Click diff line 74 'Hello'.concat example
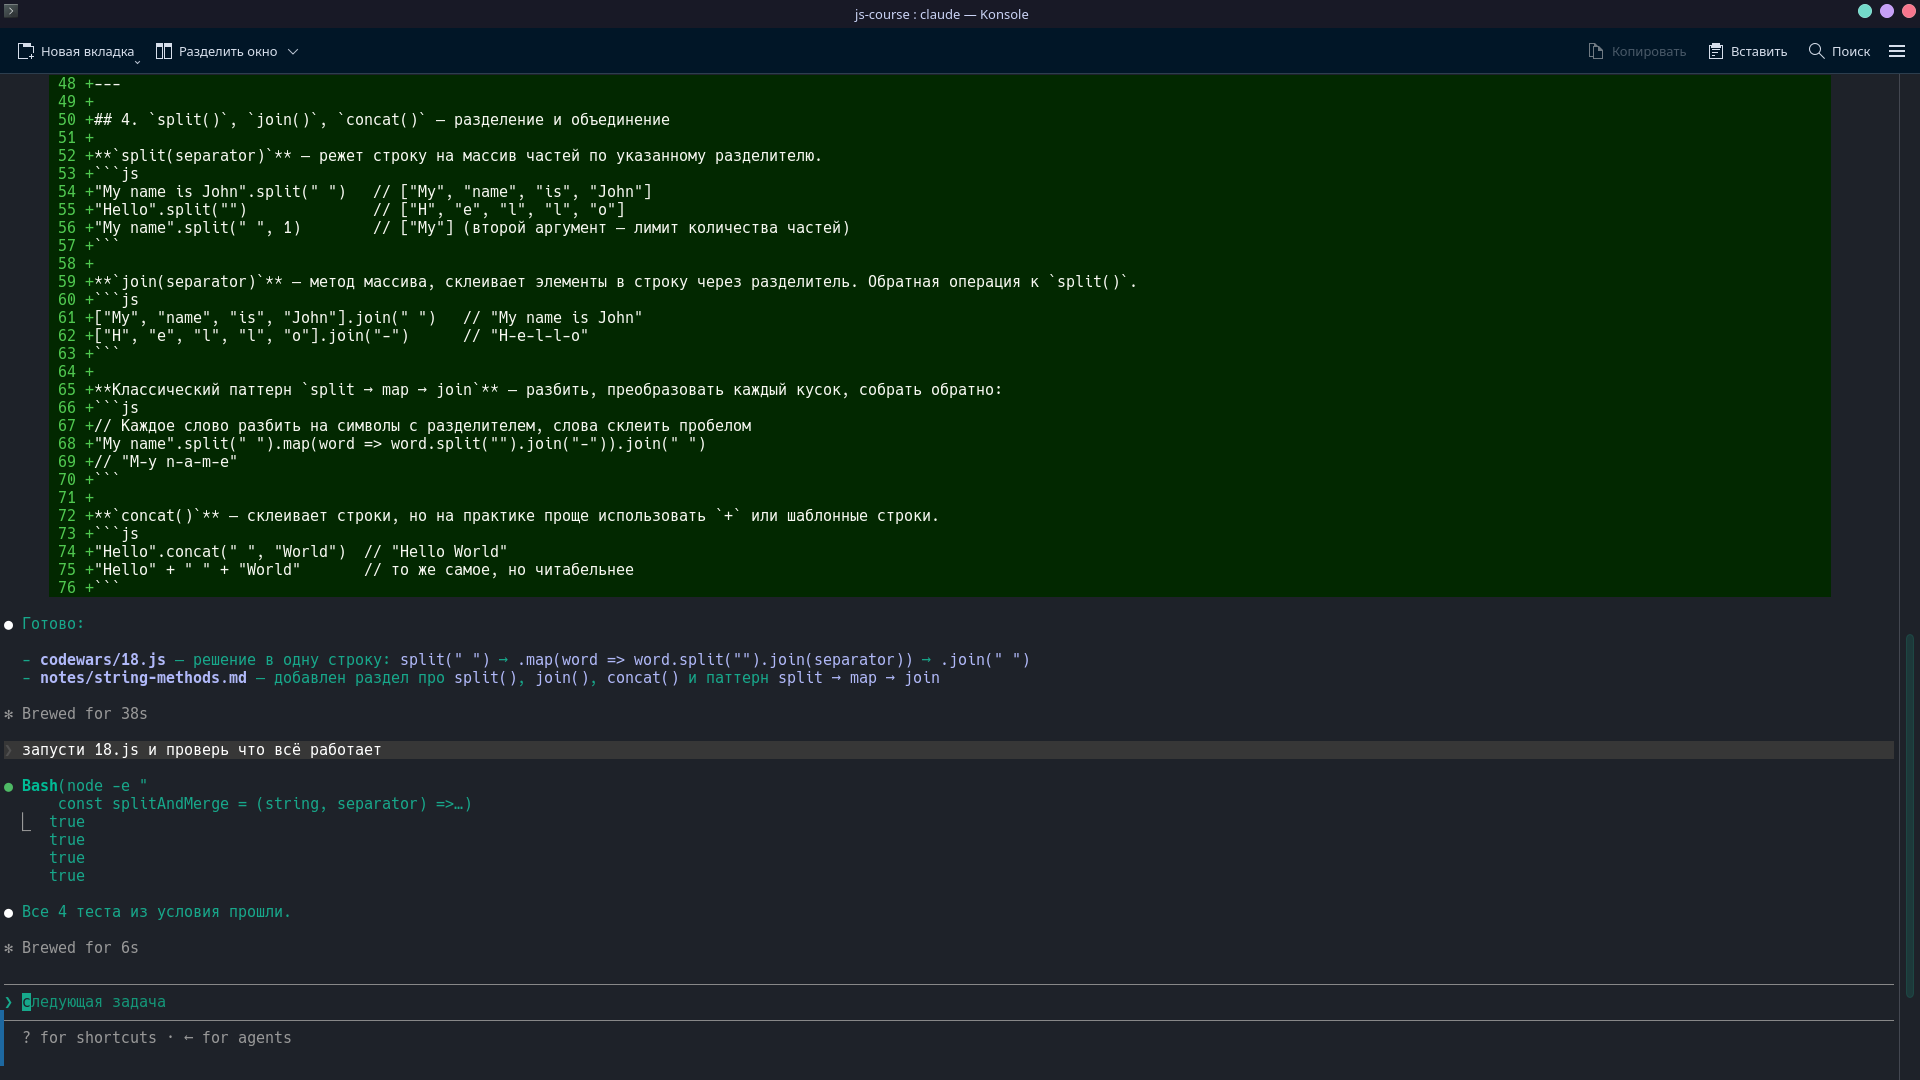The height and width of the screenshot is (1080, 1920). (301, 552)
